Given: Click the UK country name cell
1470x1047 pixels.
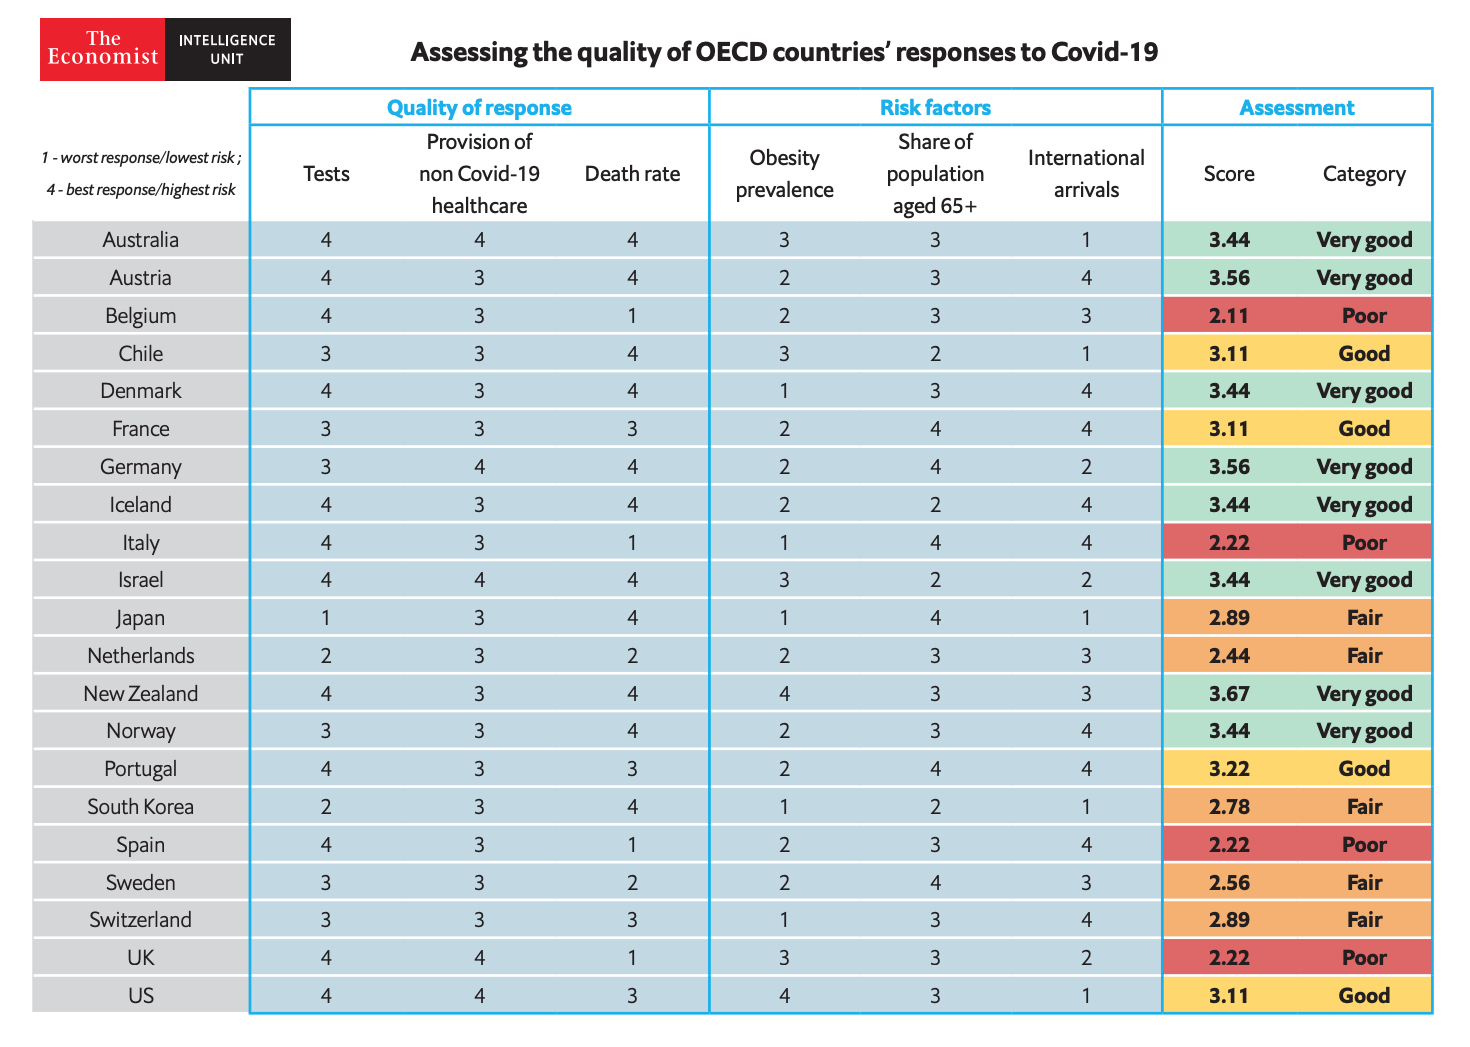Looking at the screenshot, I should pos(141,958).
